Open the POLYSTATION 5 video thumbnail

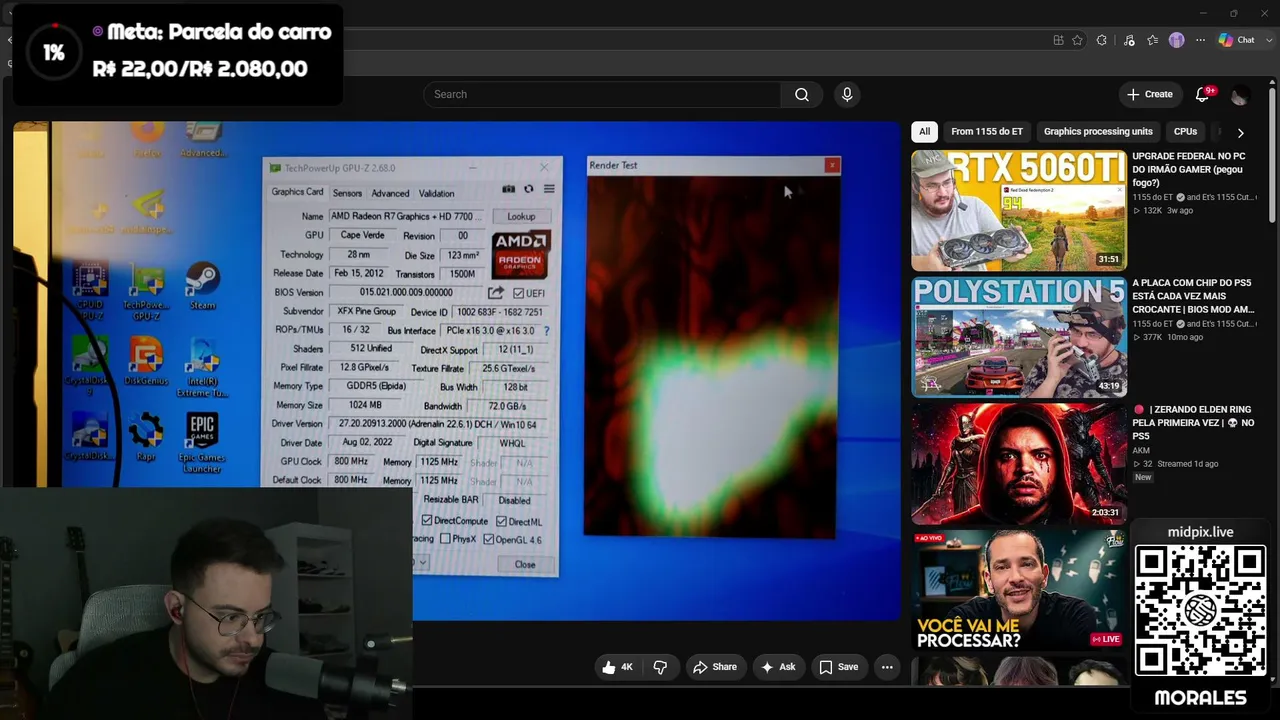[x=1018, y=337]
